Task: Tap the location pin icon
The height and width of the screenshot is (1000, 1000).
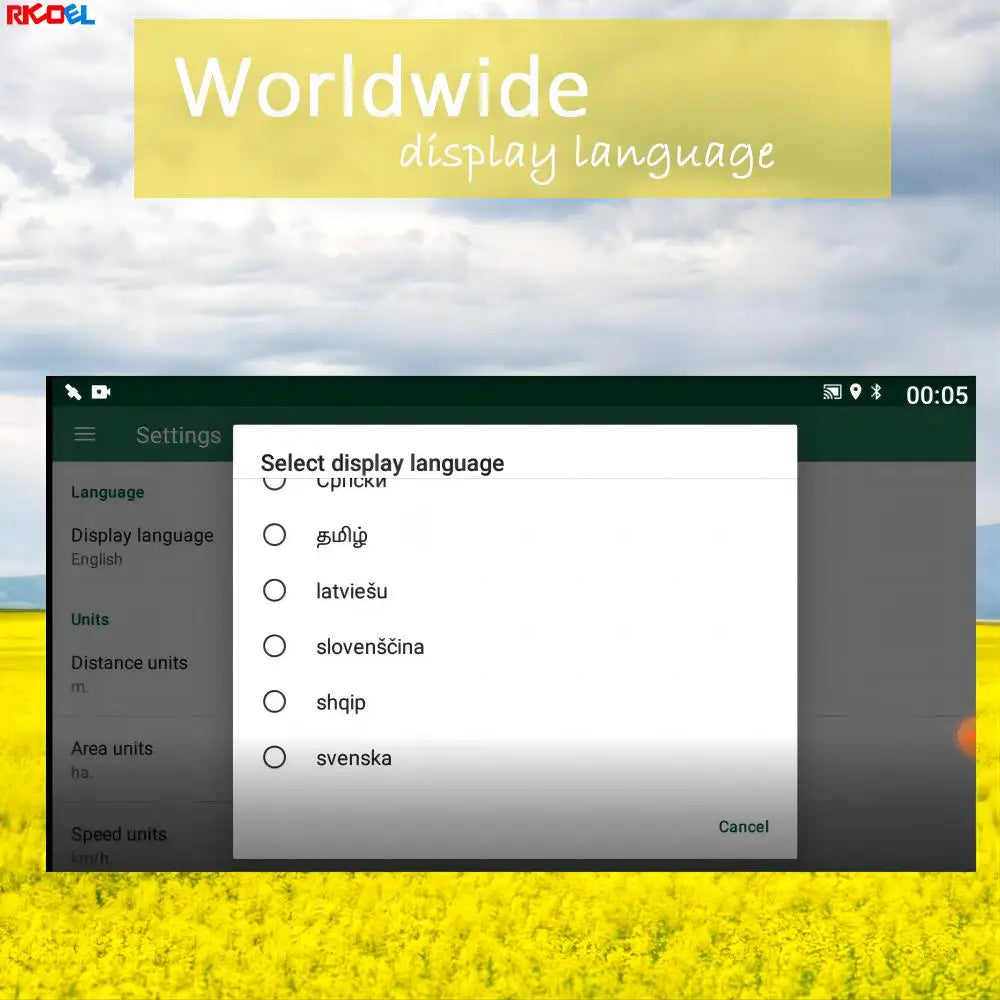Action: coord(856,392)
